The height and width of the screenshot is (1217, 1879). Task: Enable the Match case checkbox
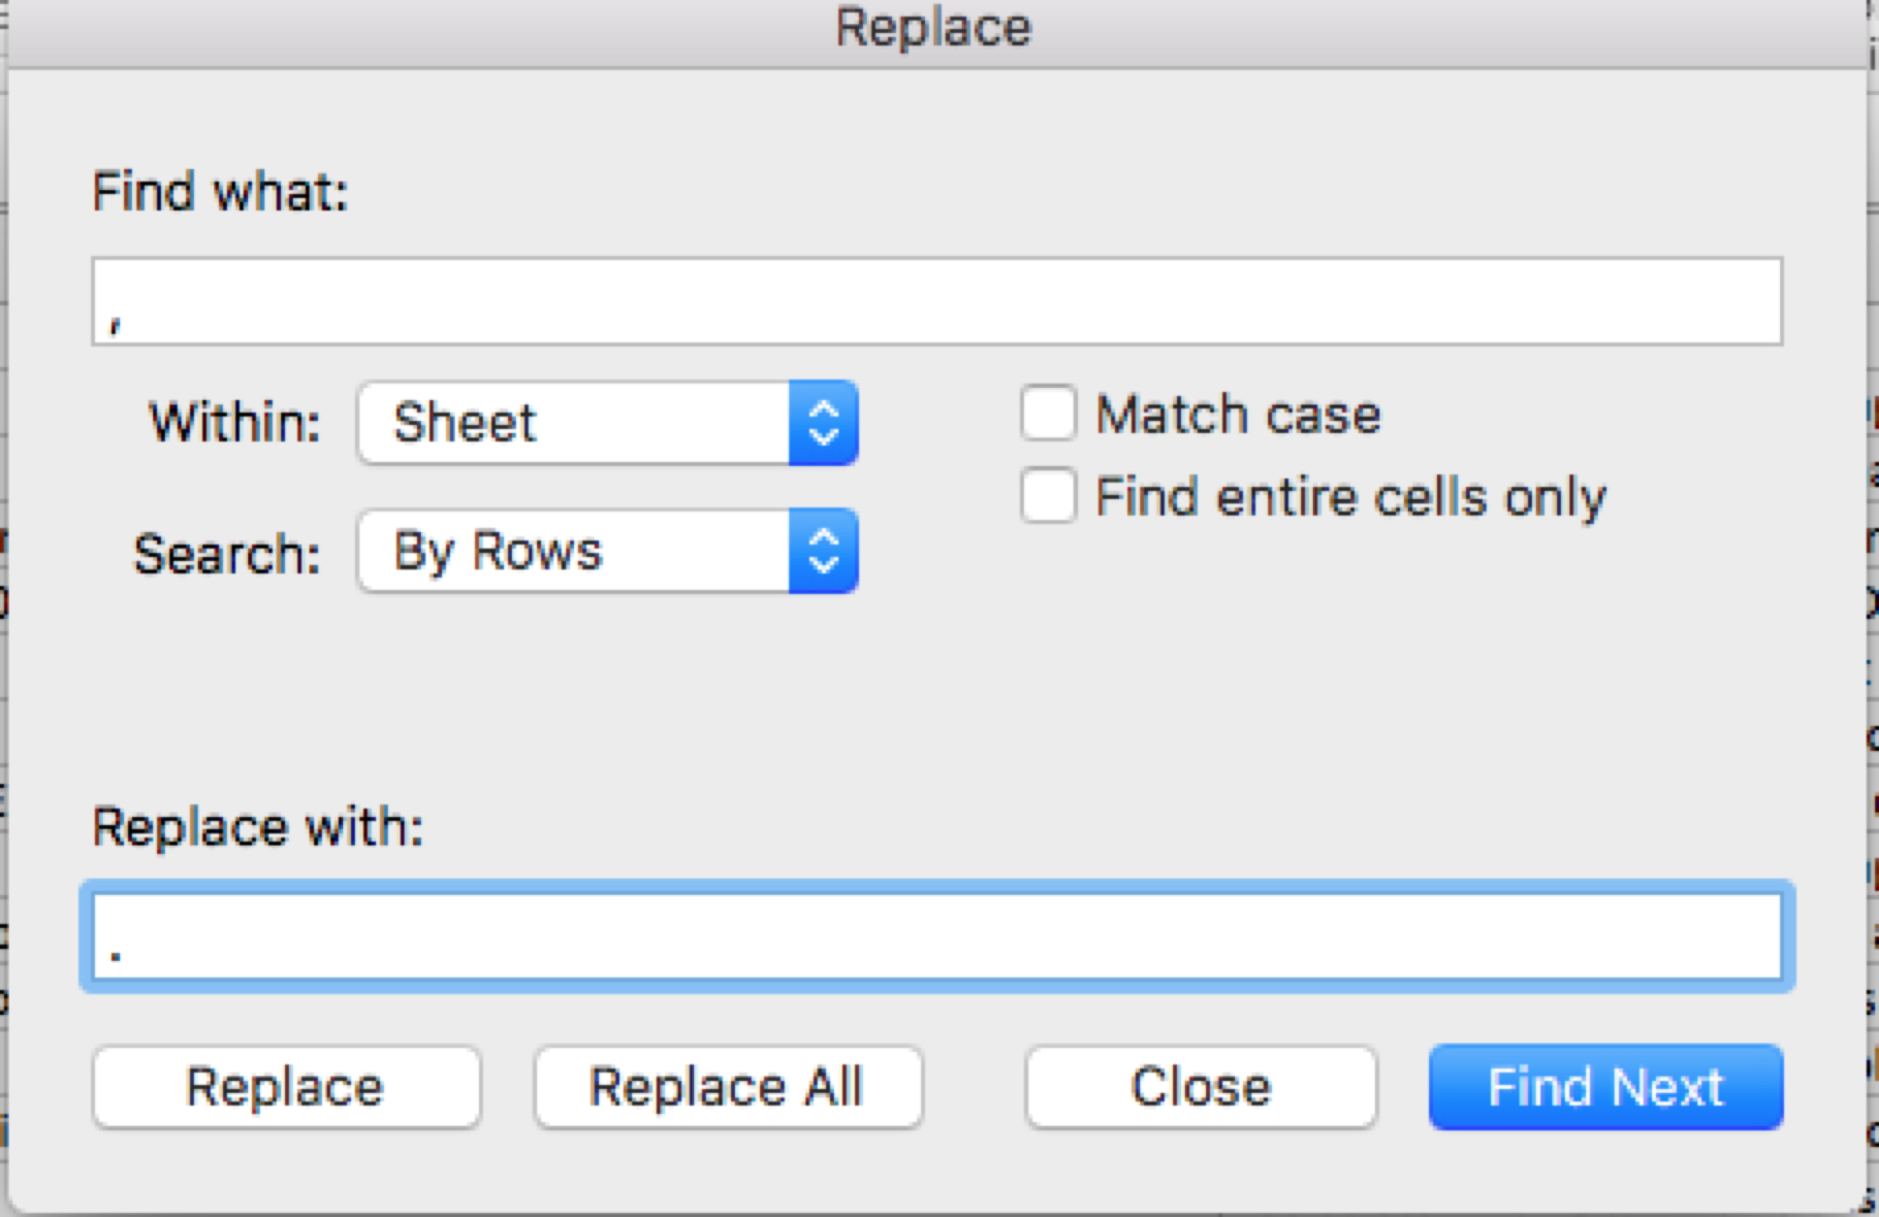pos(1048,413)
